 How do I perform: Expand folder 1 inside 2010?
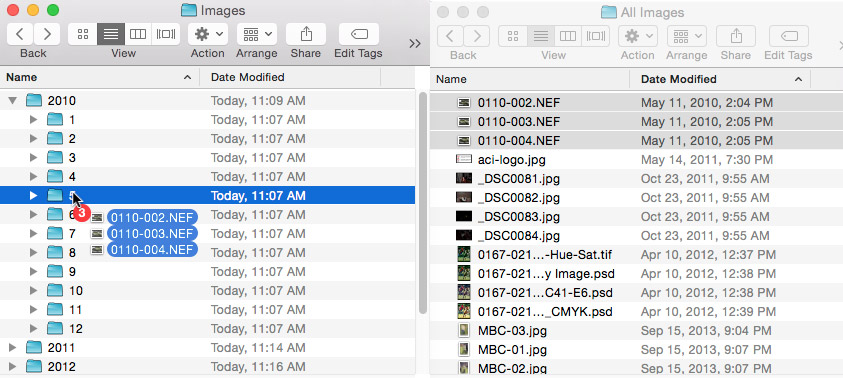[33, 119]
